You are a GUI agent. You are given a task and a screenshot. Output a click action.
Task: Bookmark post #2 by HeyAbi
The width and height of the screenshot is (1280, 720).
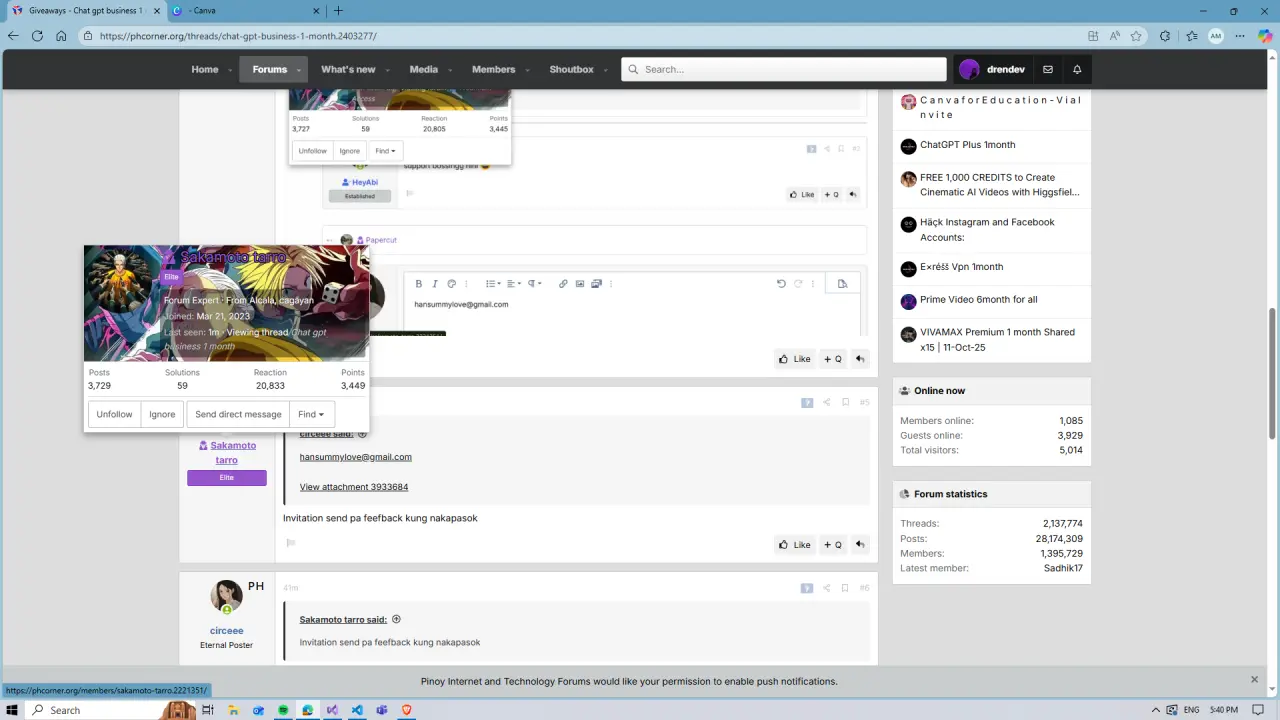841,149
